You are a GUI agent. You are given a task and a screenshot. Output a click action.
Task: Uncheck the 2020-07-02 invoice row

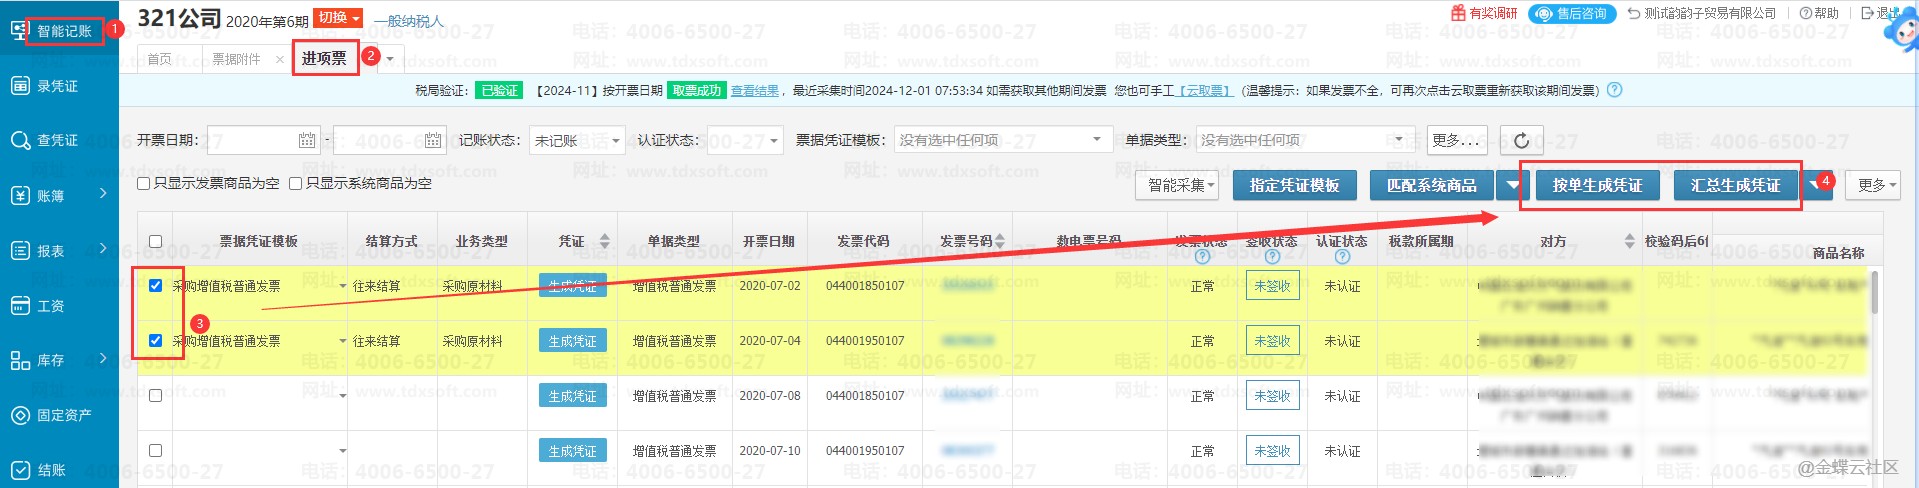point(155,286)
